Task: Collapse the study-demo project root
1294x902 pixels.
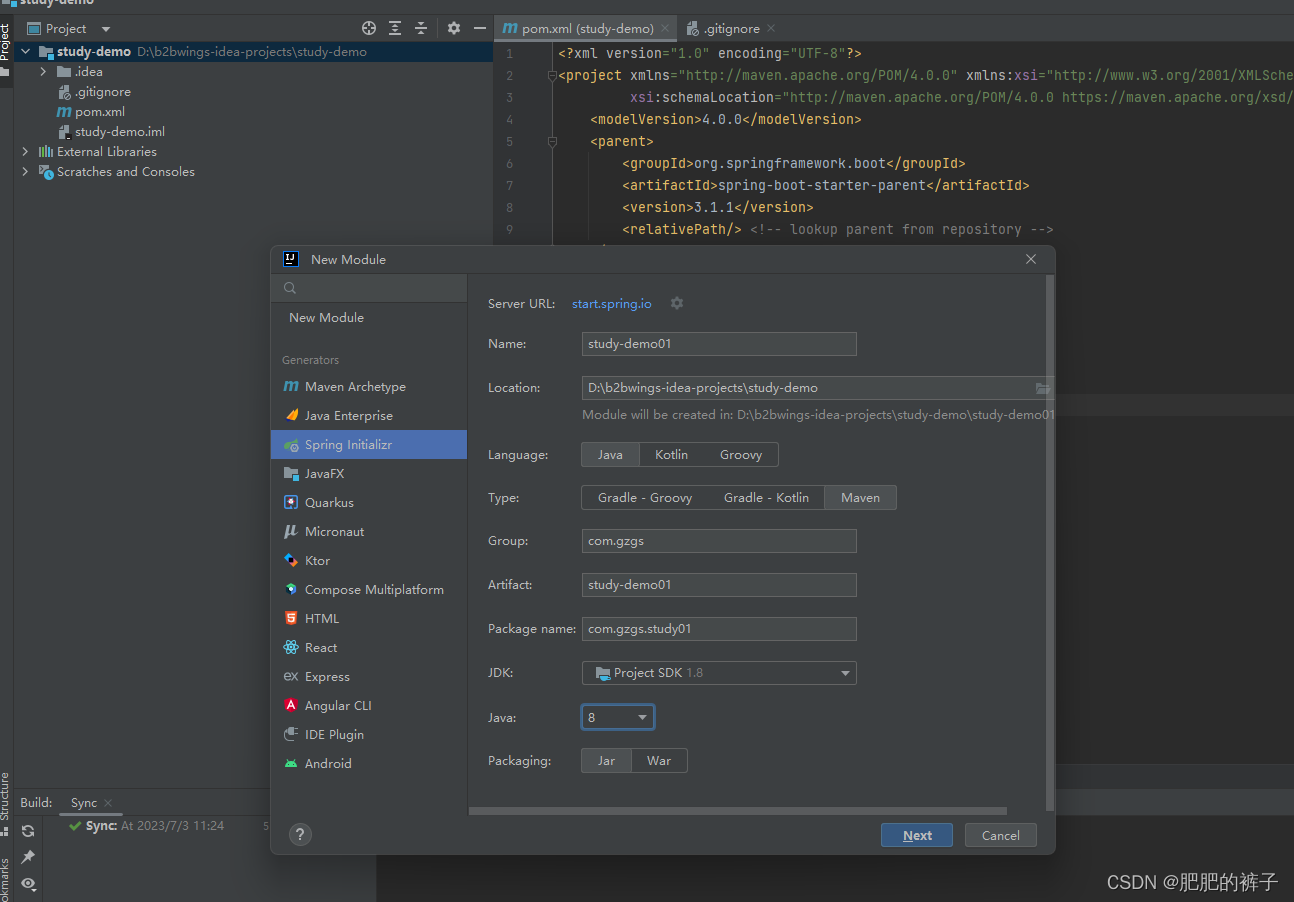Action: tap(25, 52)
